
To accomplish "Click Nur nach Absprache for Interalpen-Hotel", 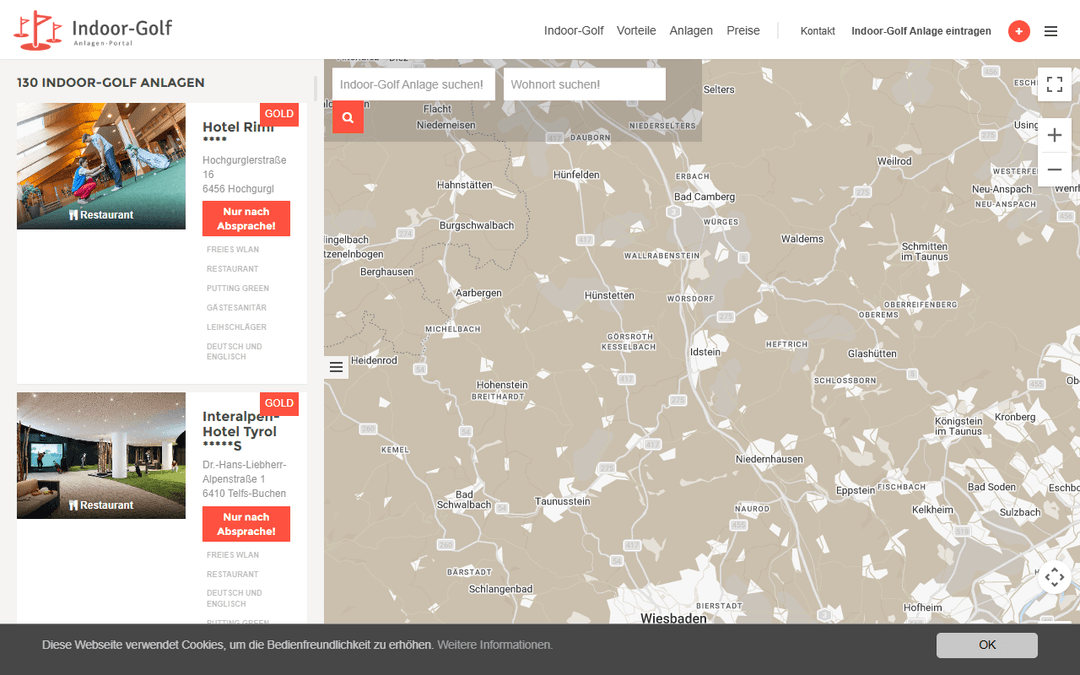I will pos(246,524).
